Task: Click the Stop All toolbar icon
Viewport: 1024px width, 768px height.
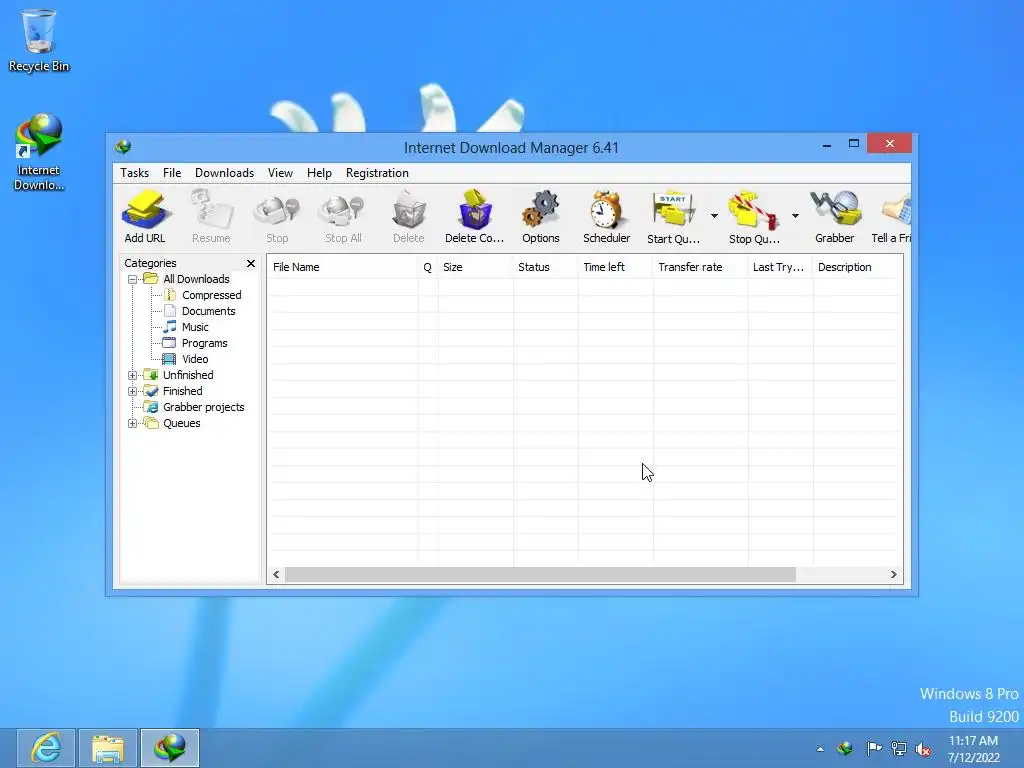Action: (x=343, y=217)
